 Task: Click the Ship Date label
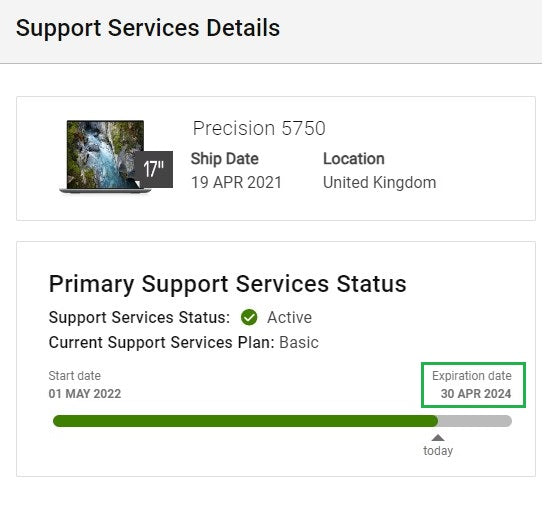(225, 159)
